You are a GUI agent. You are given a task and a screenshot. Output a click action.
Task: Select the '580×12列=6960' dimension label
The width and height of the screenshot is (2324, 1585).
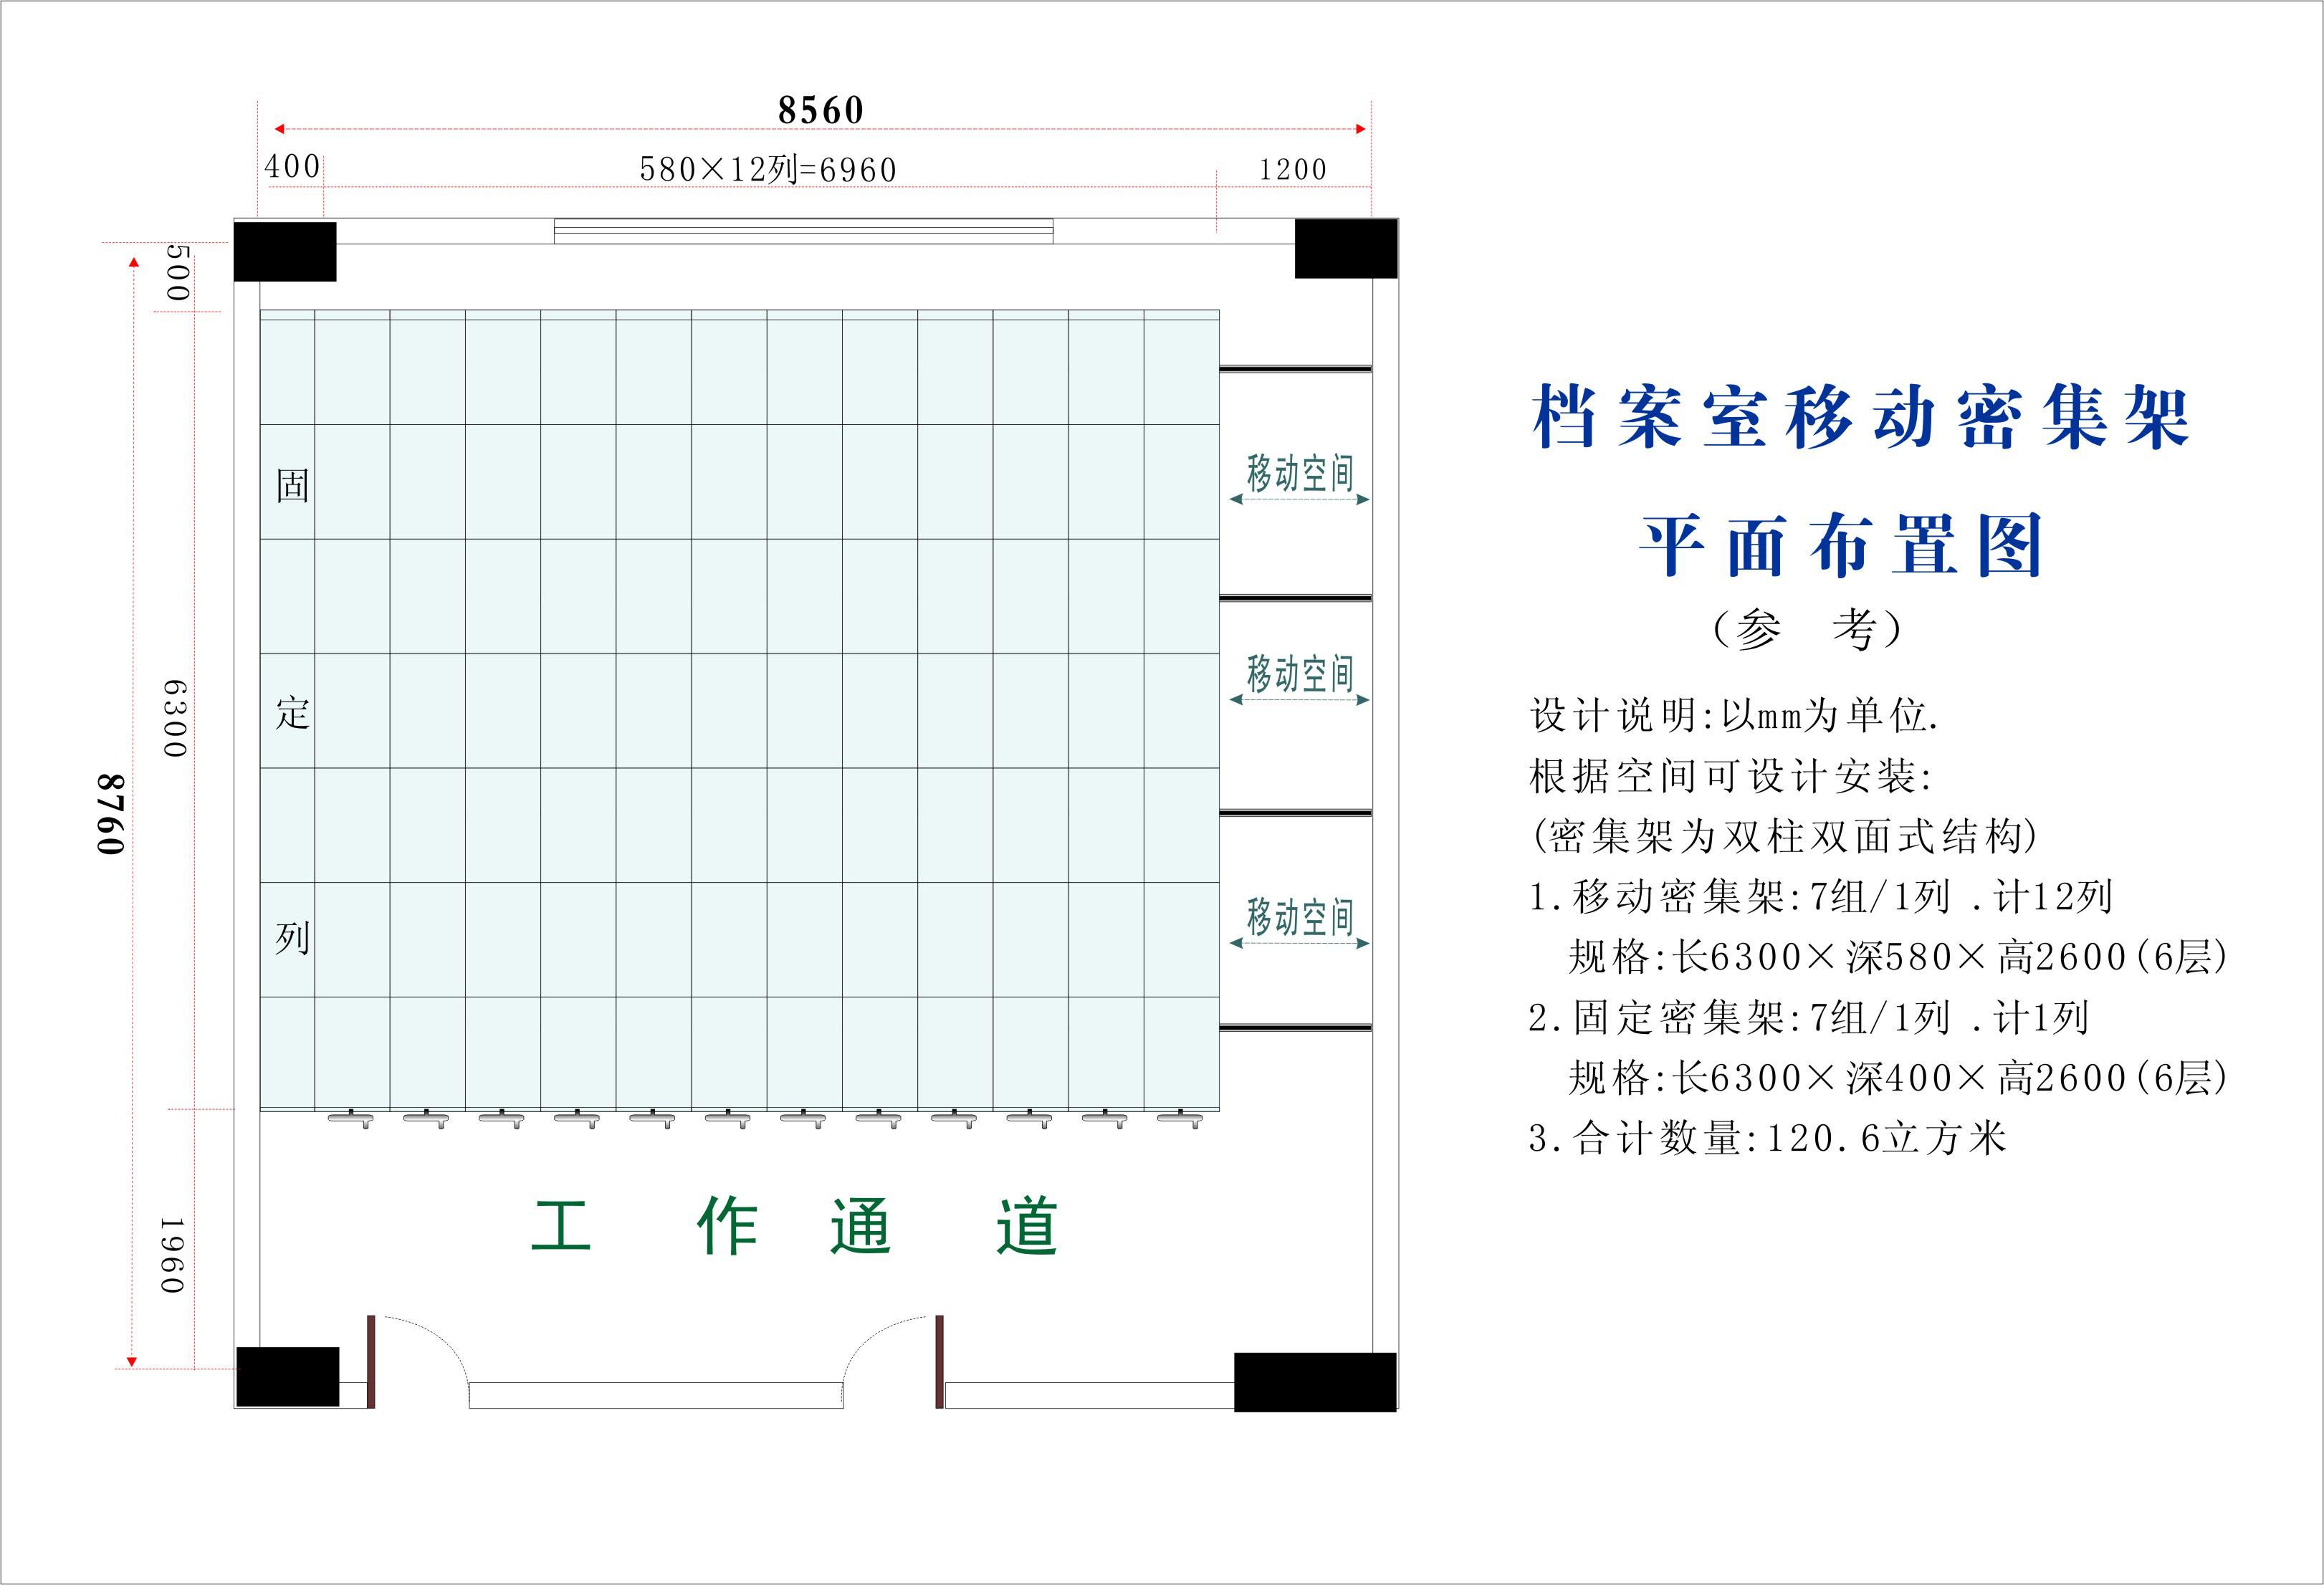(768, 169)
